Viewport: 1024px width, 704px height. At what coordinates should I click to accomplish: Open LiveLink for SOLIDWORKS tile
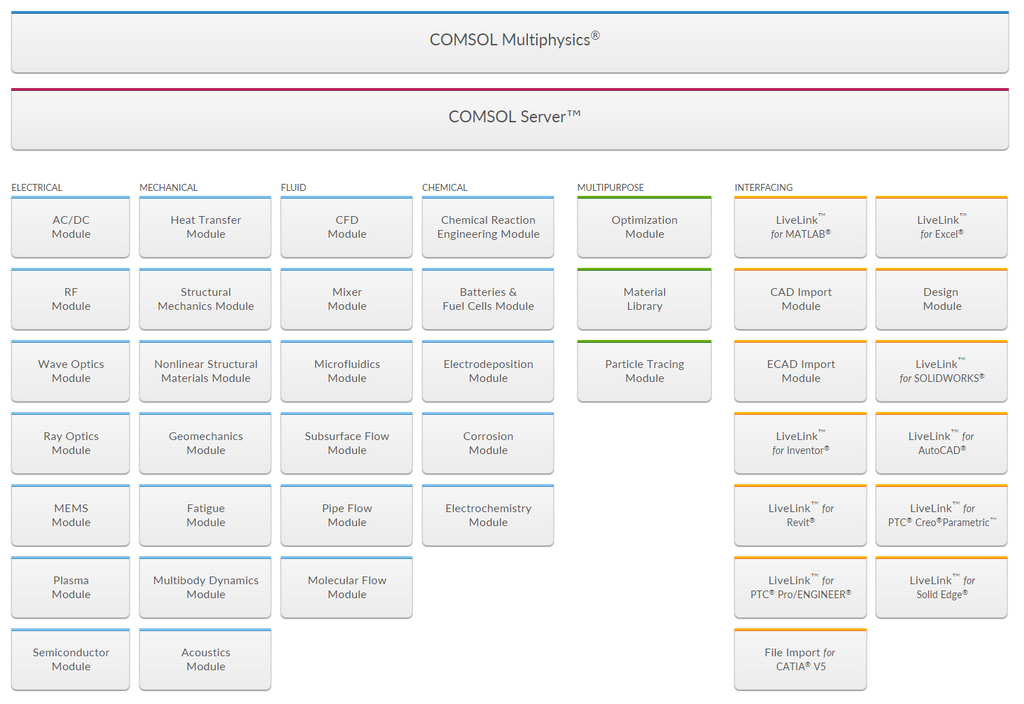(x=942, y=371)
